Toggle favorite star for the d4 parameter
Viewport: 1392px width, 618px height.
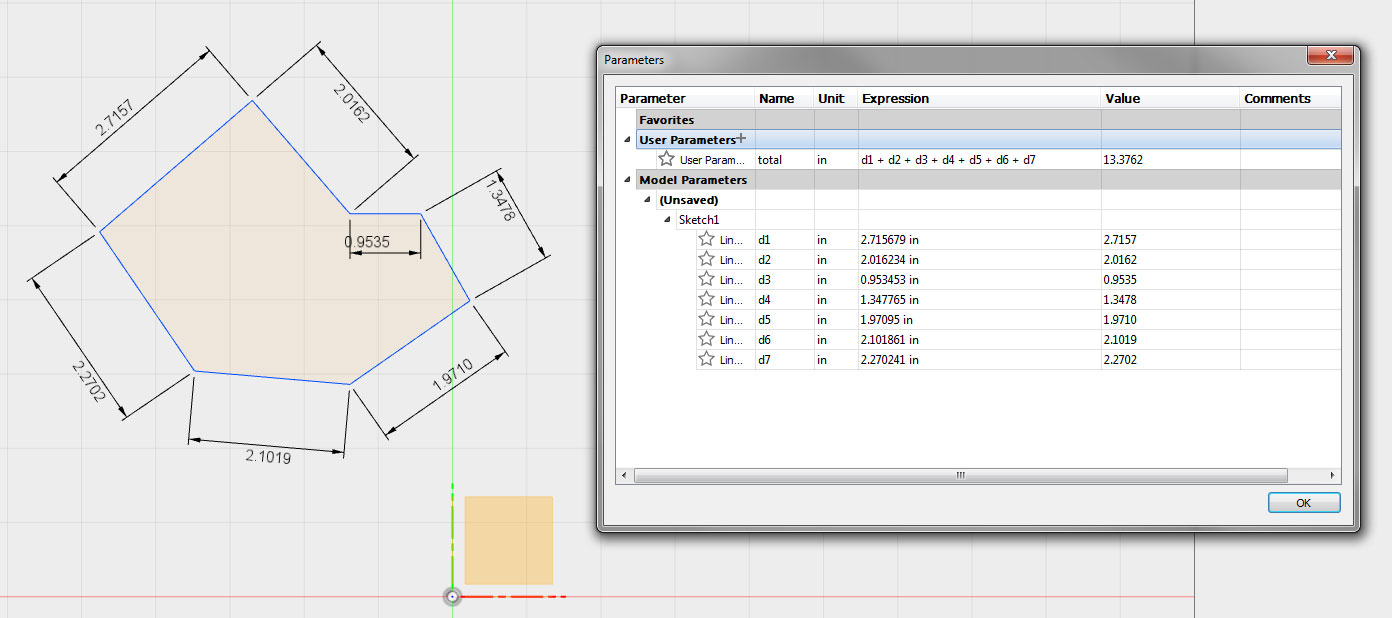(x=706, y=299)
